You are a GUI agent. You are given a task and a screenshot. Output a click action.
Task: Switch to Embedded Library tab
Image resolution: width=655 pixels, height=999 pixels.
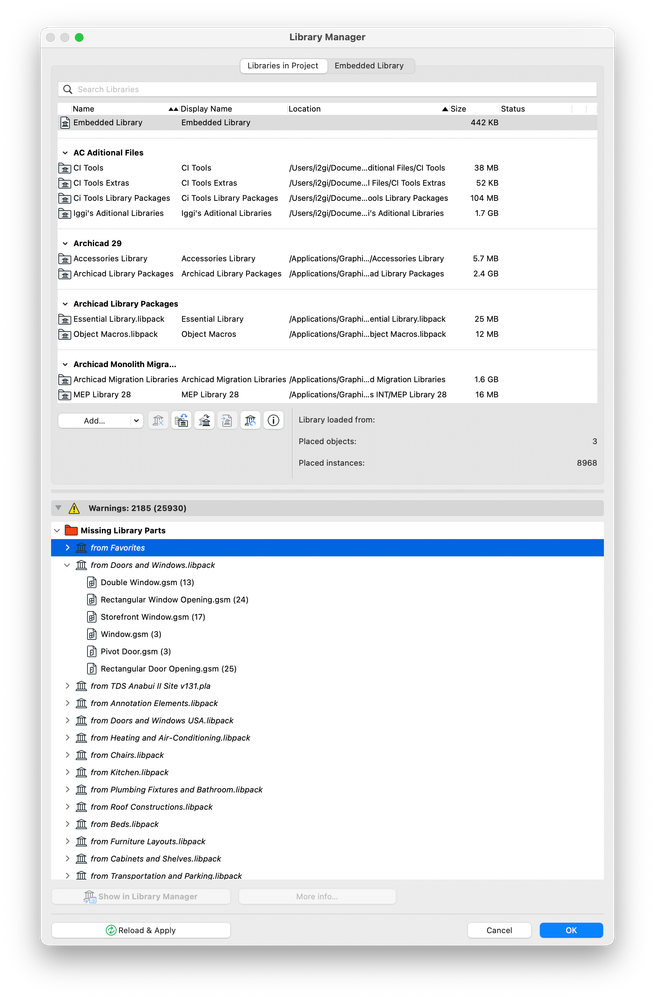coord(369,66)
